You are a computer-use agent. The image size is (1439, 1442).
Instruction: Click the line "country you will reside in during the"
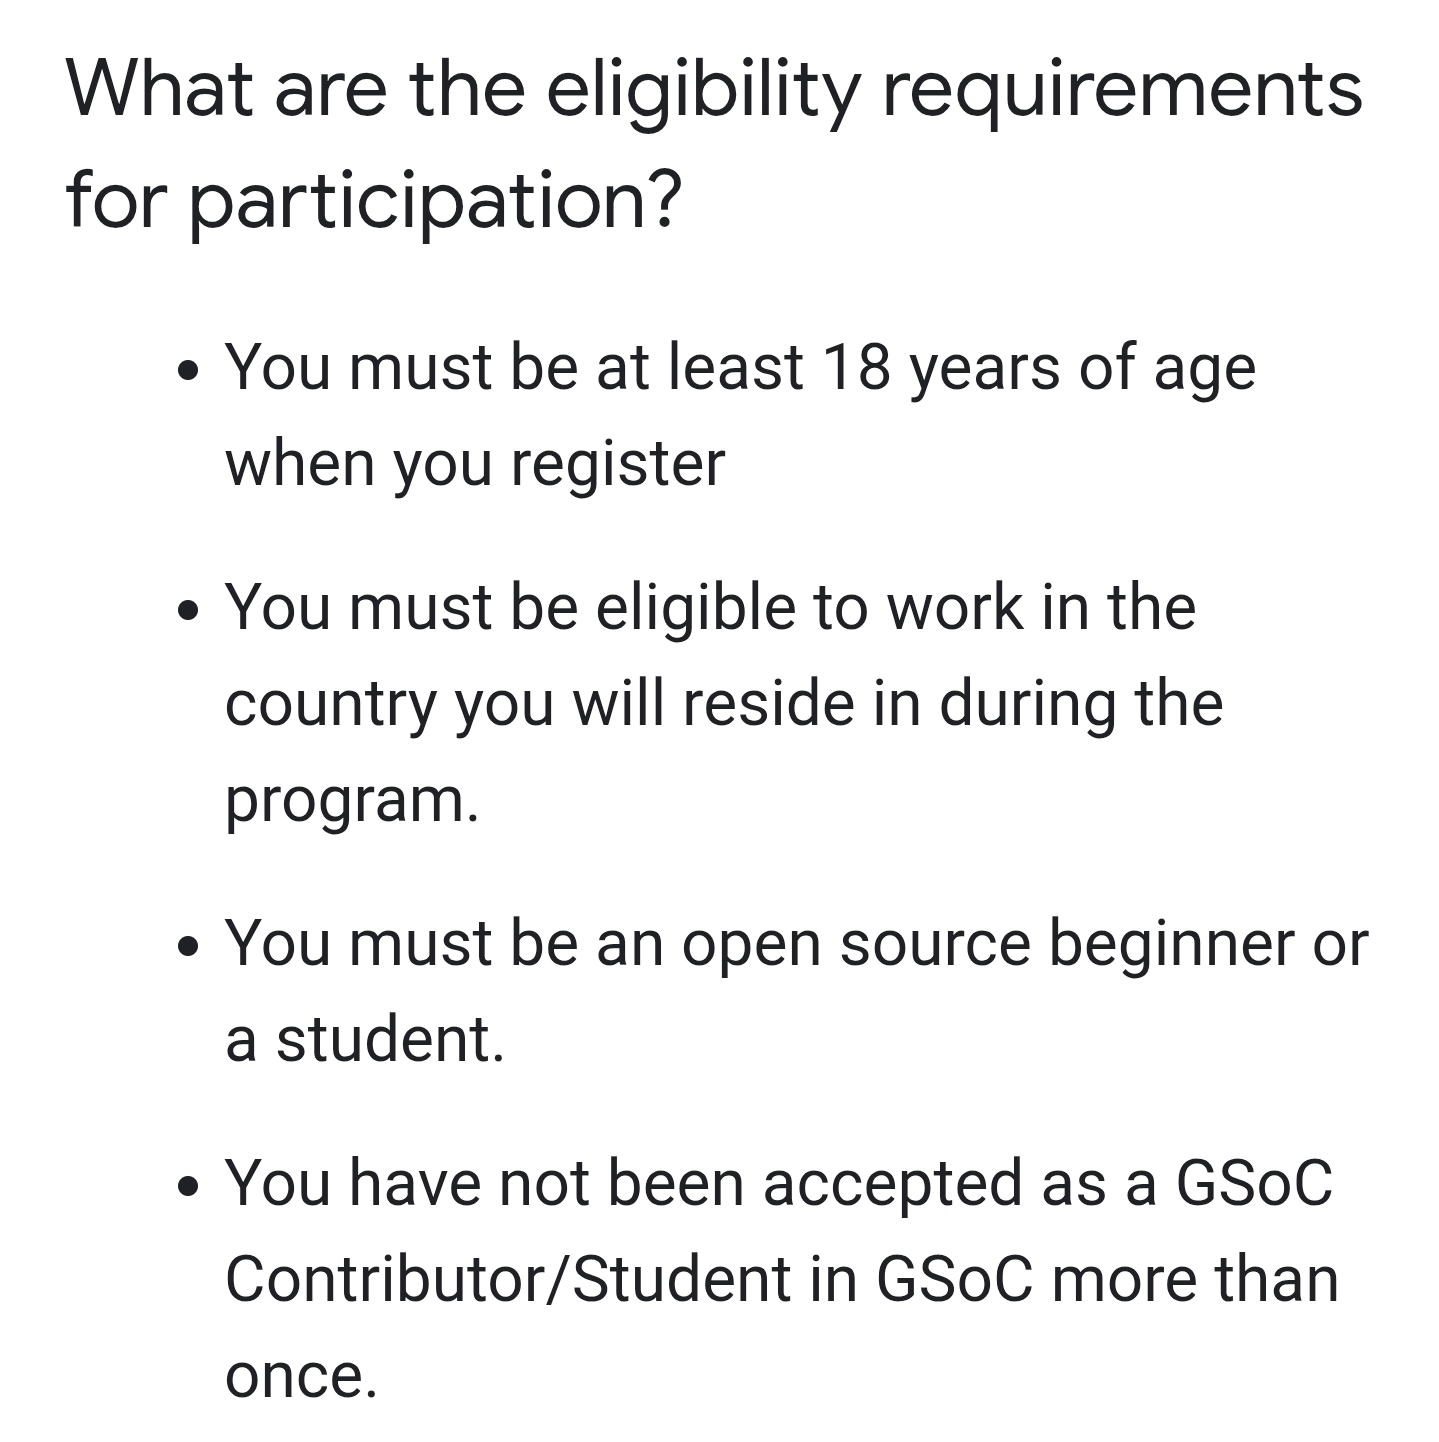(724, 704)
